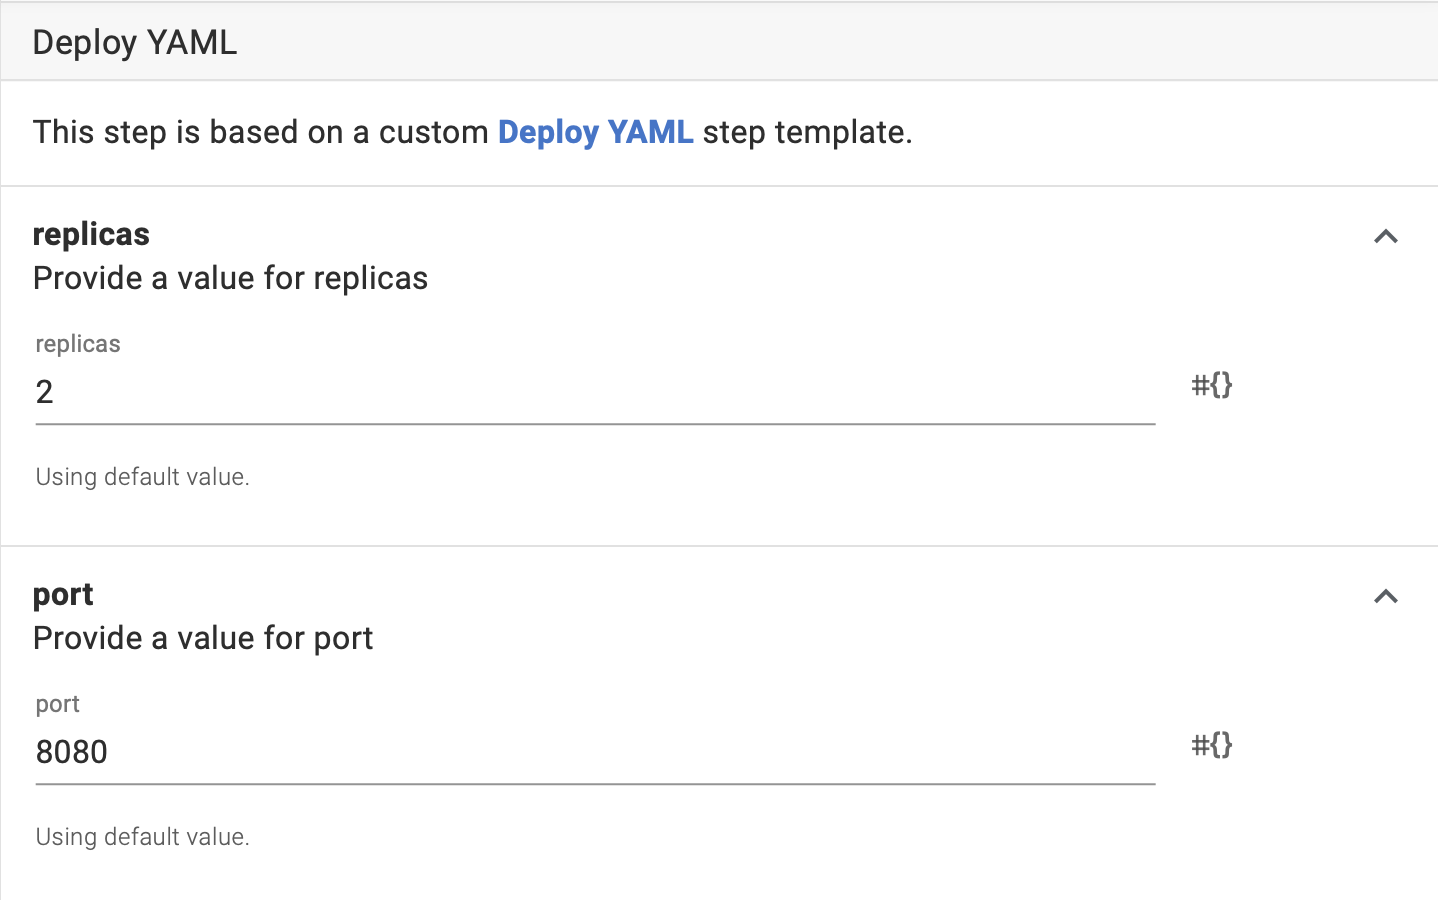The height and width of the screenshot is (900, 1438).
Task: Click the 'Using default value' text under replicas
Action: point(142,476)
